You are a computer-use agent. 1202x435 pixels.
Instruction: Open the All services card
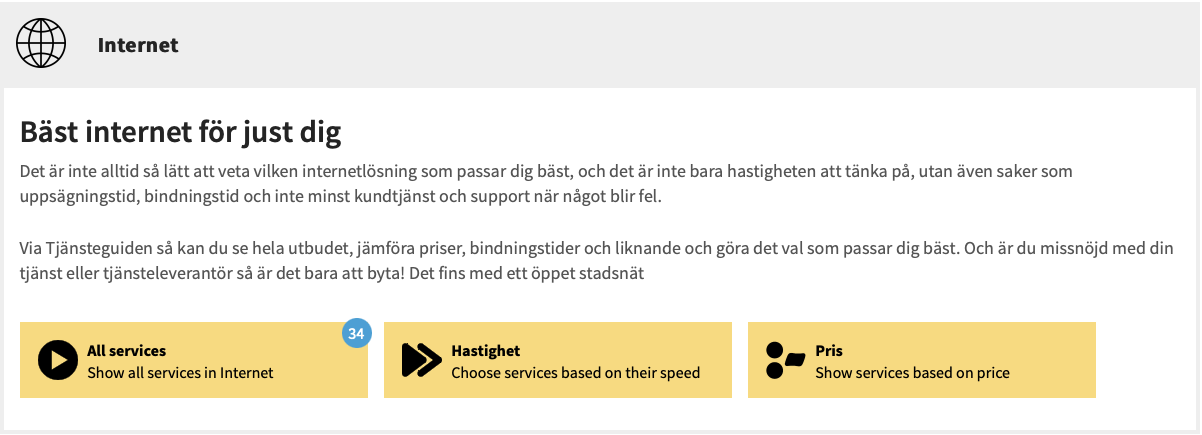(194, 360)
